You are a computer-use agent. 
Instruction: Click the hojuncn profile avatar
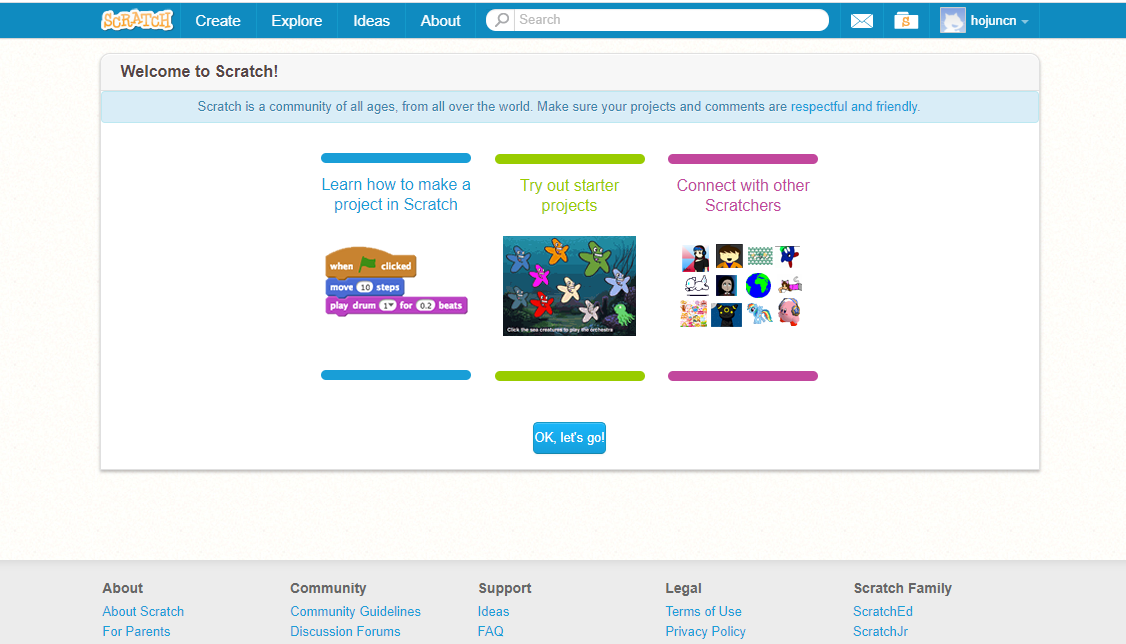pyautogui.click(x=953, y=20)
